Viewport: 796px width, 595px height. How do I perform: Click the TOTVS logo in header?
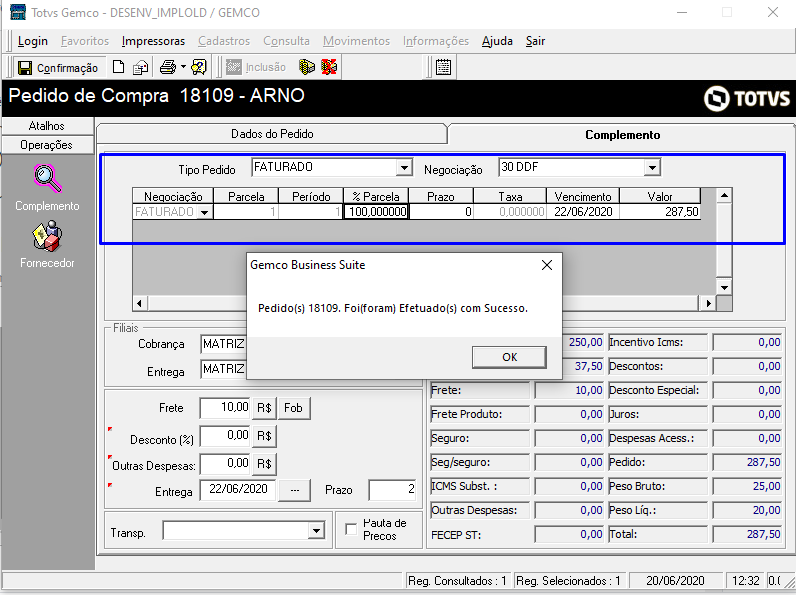pyautogui.click(x=747, y=98)
